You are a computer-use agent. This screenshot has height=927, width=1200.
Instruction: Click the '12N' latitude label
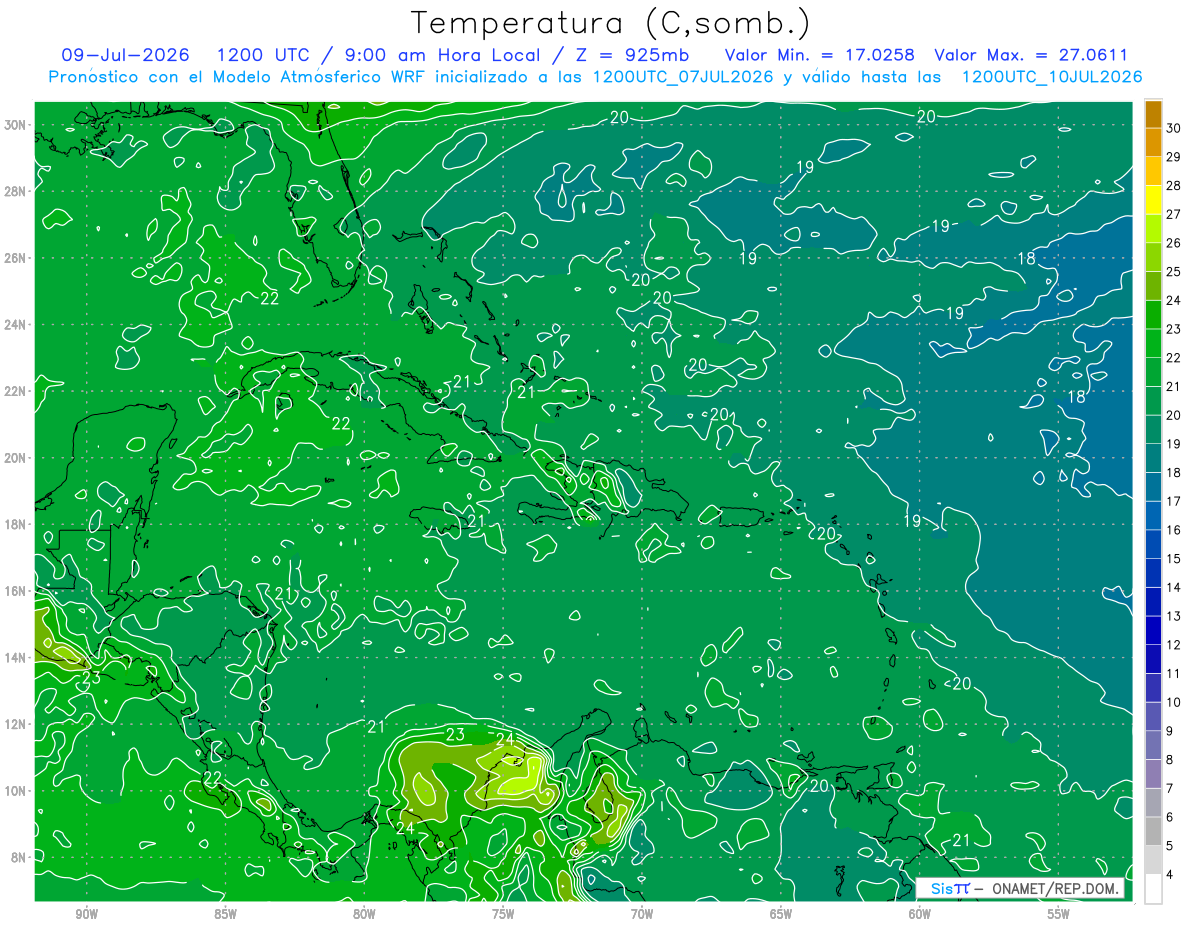point(15,724)
